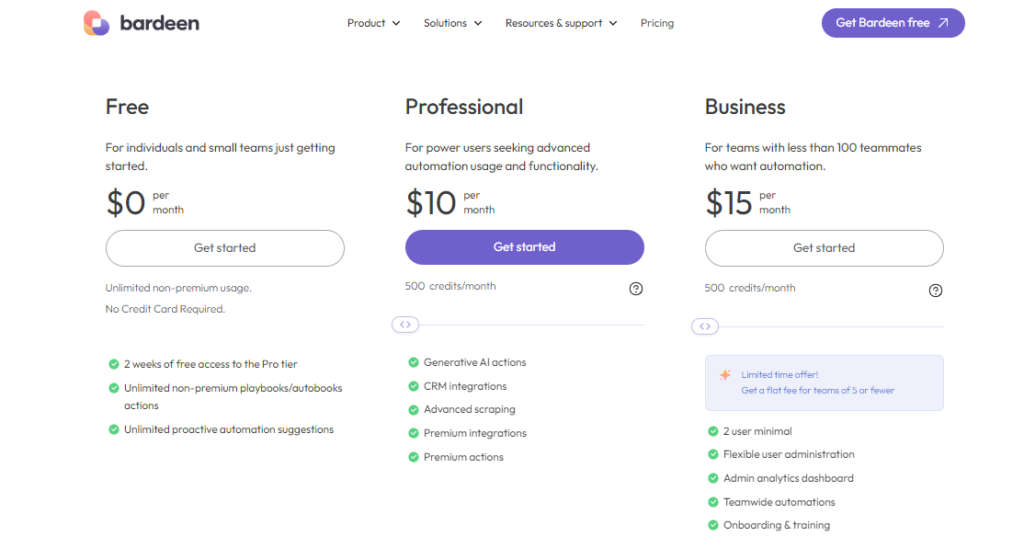The width and height of the screenshot is (1024, 559).
Task: Click the Bardeen logo icon
Action: 96,23
